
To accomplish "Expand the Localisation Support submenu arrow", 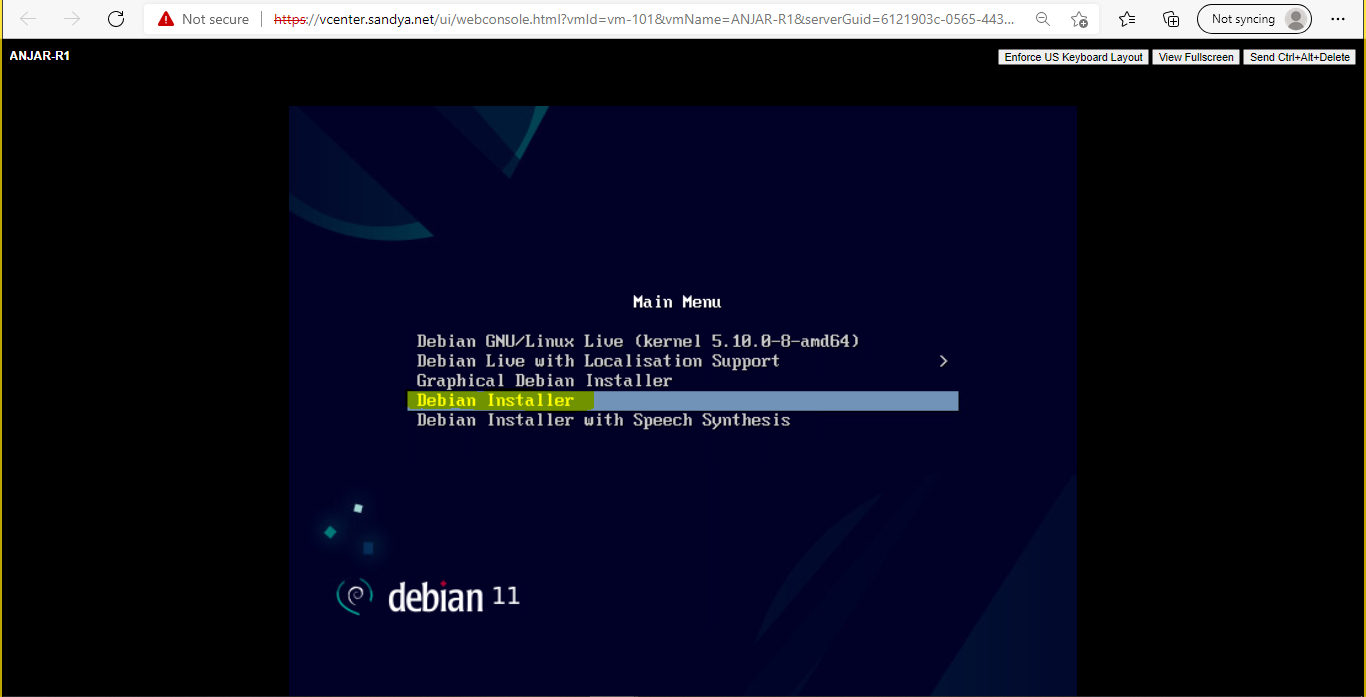I will [x=943, y=361].
